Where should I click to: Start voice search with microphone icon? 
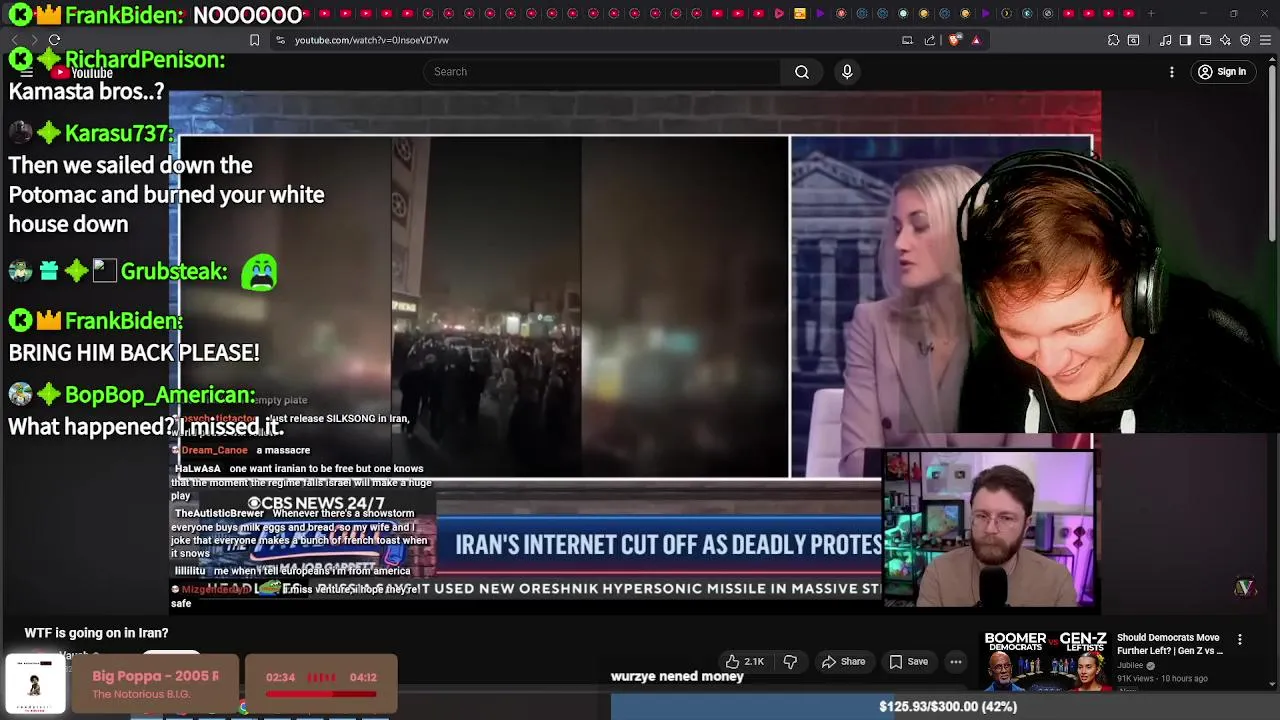847,72
